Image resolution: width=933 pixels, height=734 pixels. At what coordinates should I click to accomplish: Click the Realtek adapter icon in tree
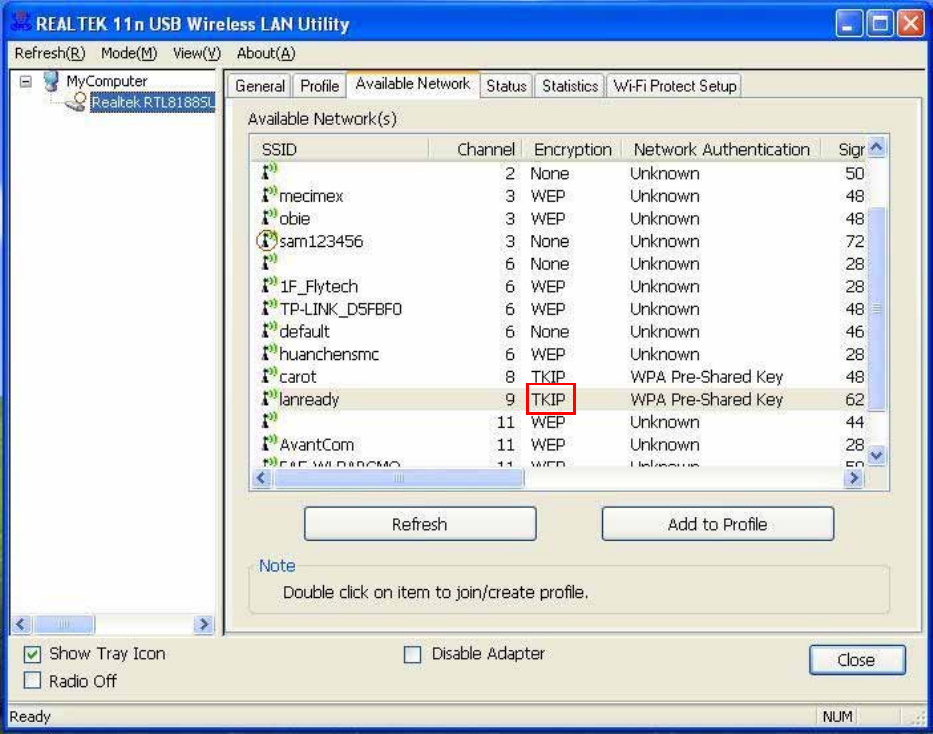(x=76, y=102)
